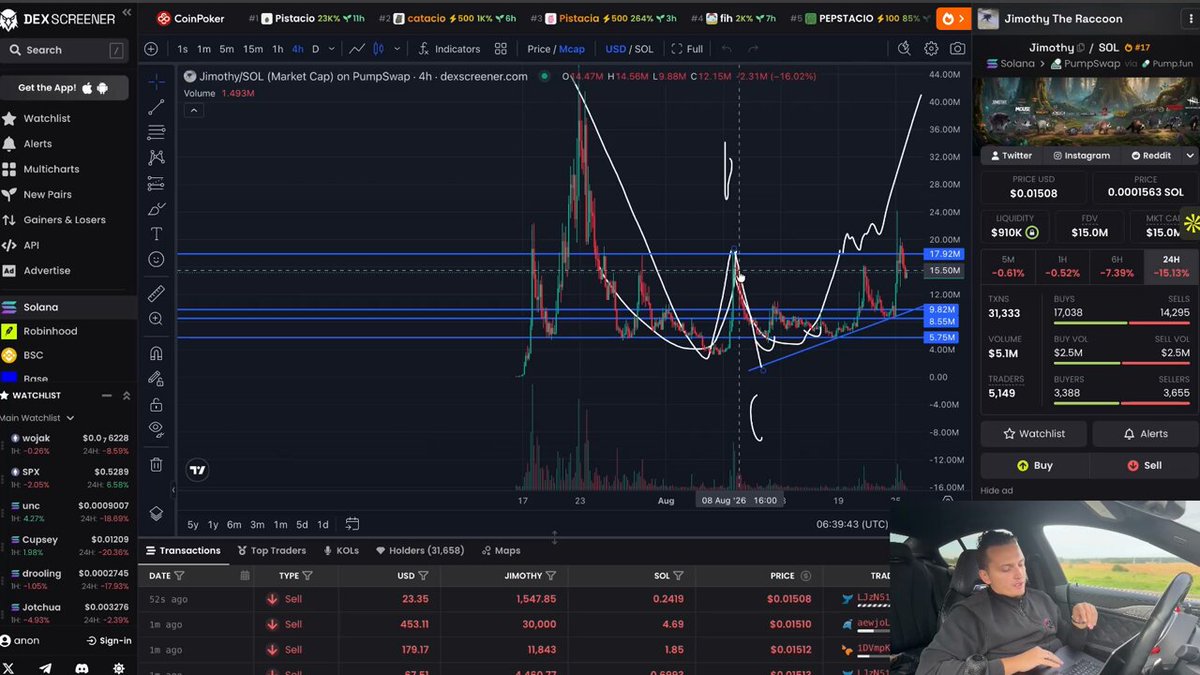The image size is (1200, 675).
Task: Switch chart between Price and Mcap
Action: point(556,49)
